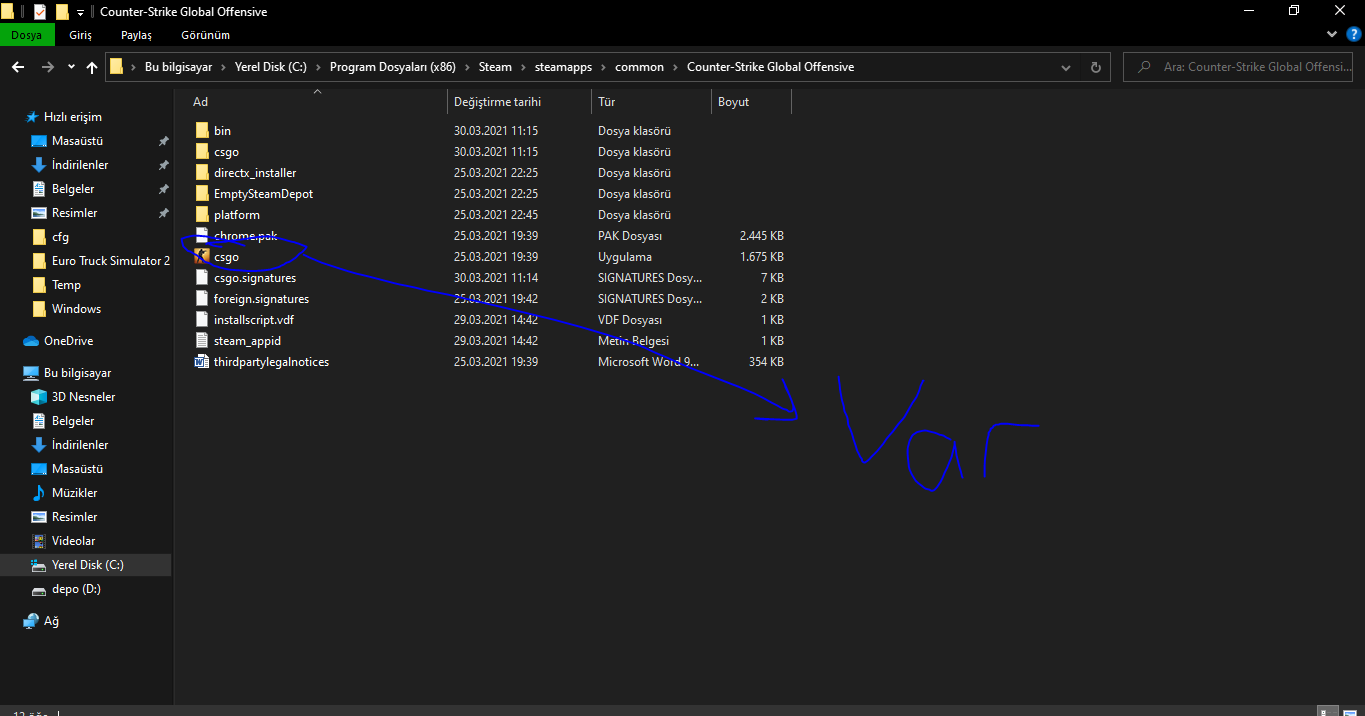Switch to the Paylaş ribbon tab
Screen dimensions: 1365x716
click(136, 35)
